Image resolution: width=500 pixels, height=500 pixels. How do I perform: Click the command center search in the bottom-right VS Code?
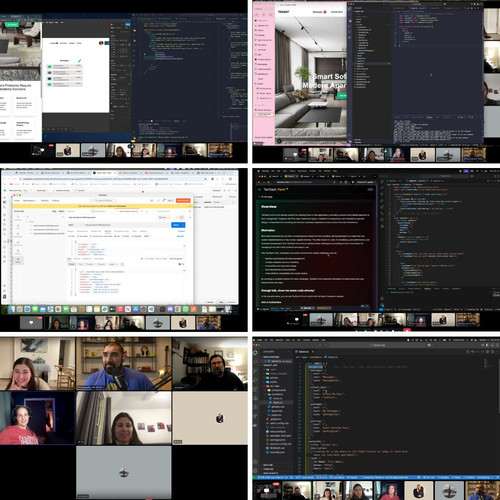click(378, 345)
